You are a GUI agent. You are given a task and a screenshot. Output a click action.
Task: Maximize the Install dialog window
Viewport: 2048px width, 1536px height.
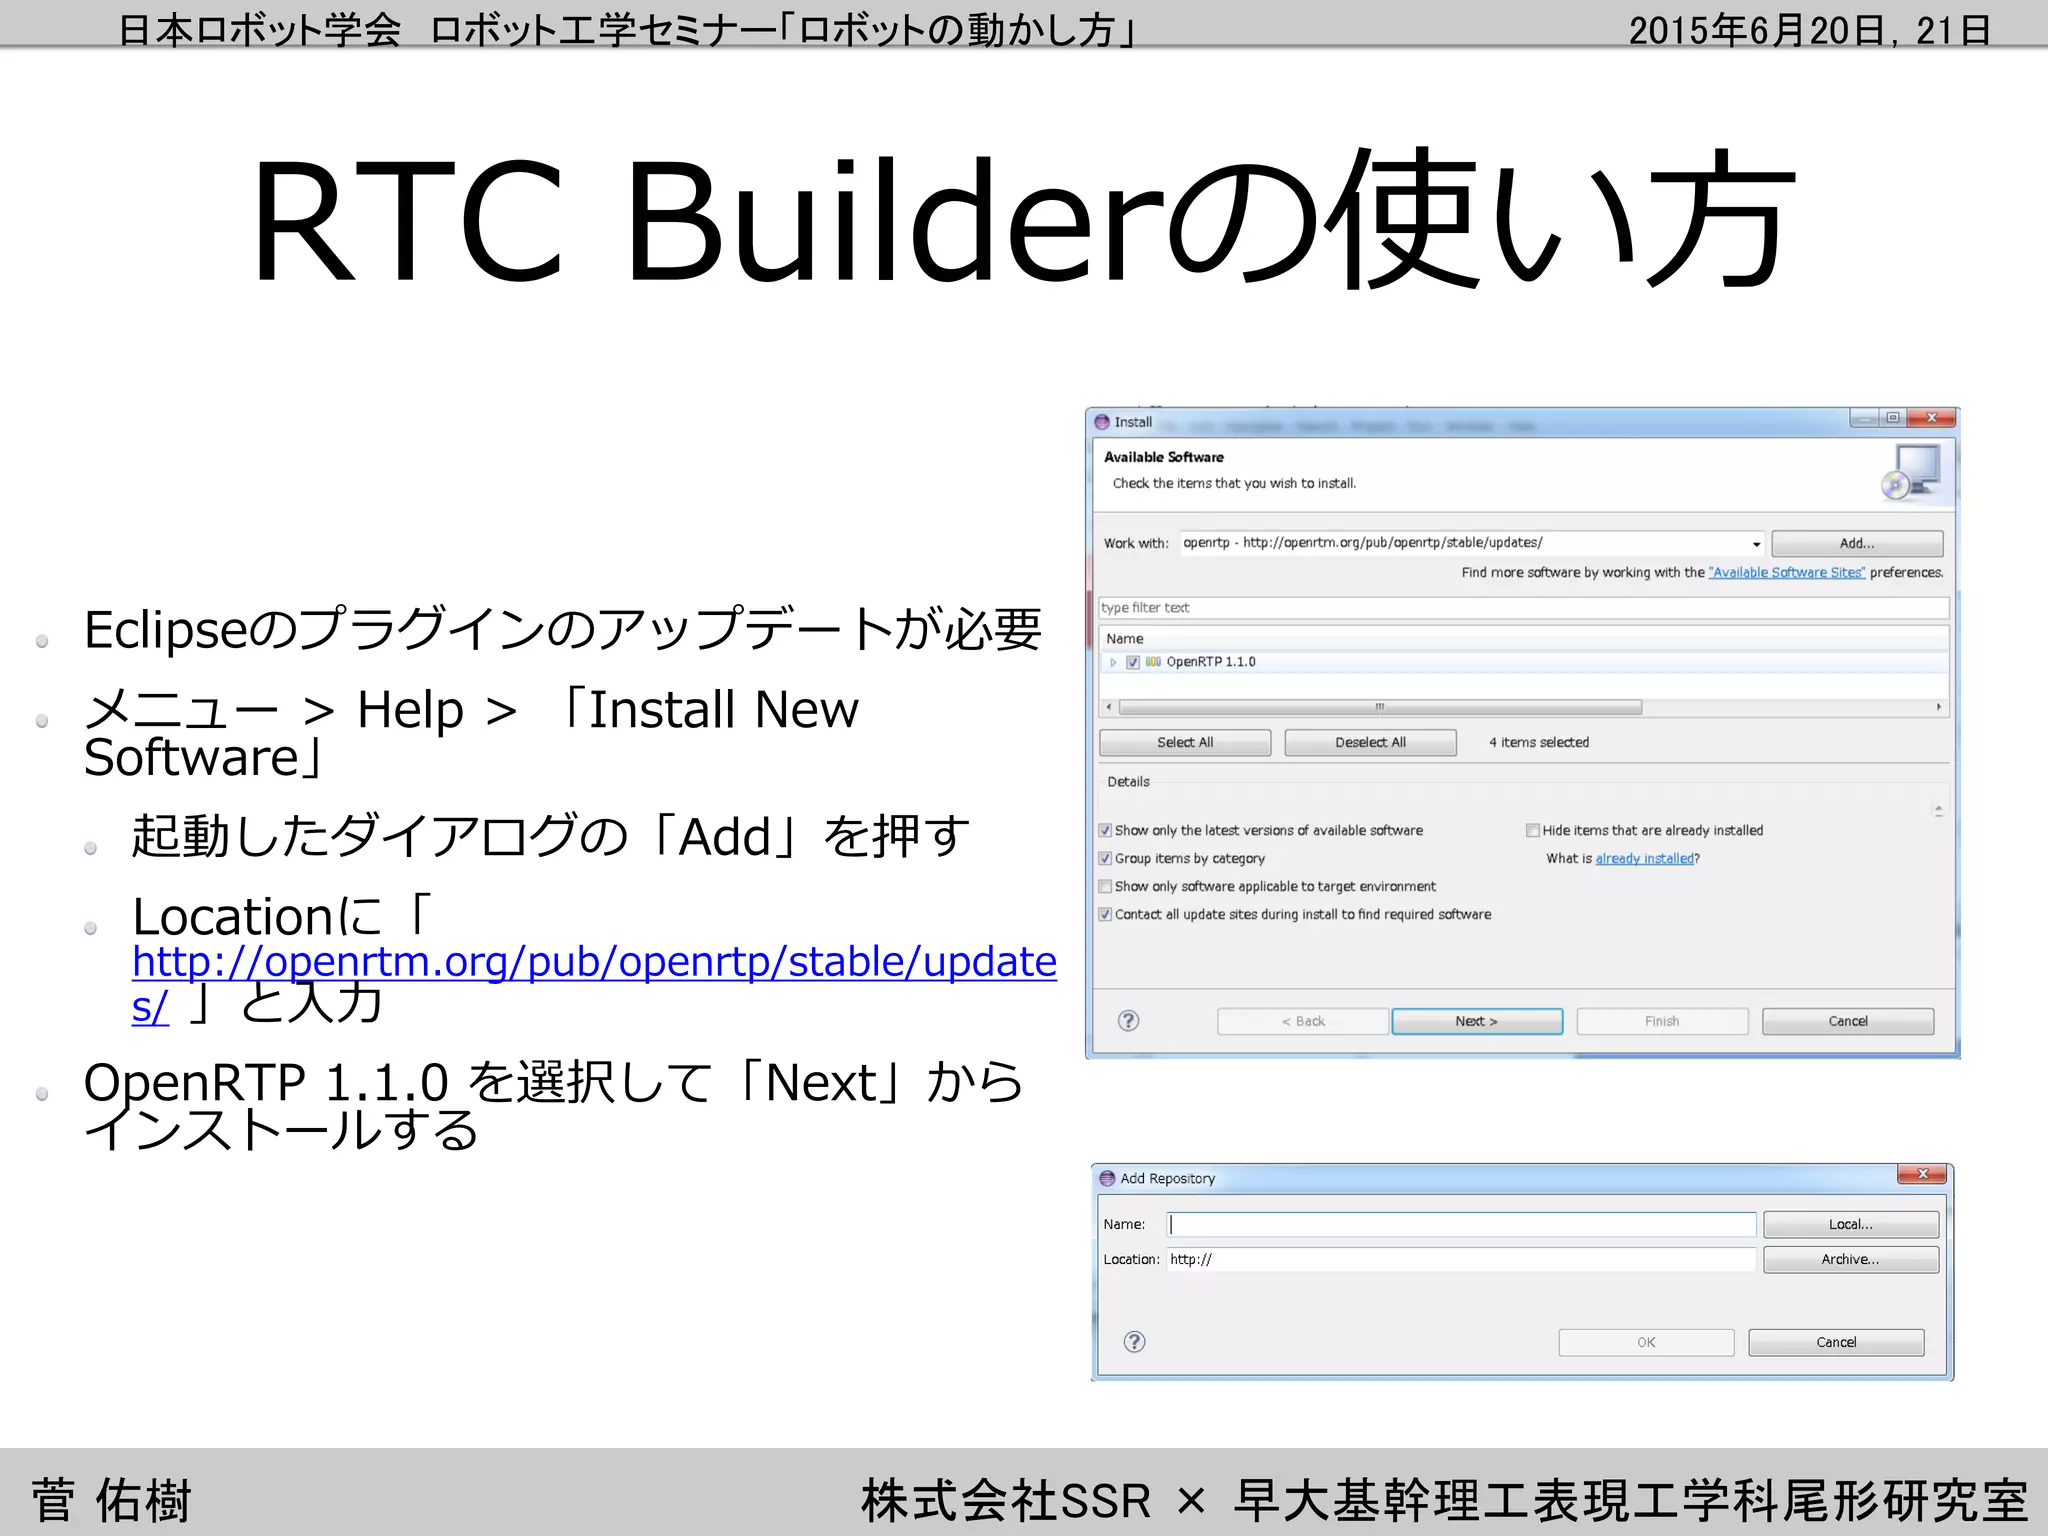tap(1893, 418)
